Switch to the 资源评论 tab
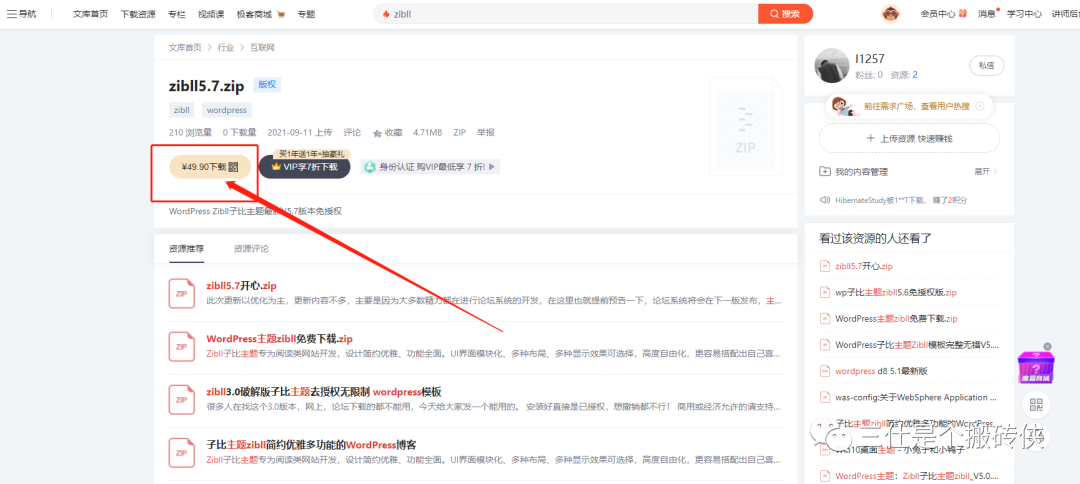The width and height of the screenshot is (1080, 484). tap(251, 249)
